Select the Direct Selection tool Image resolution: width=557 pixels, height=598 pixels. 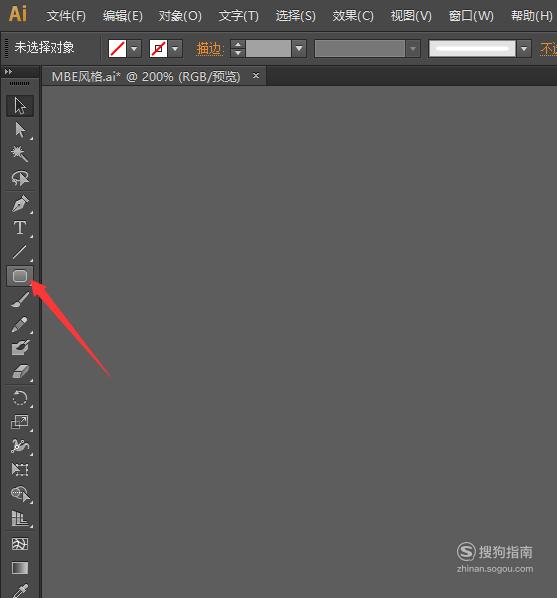[x=20, y=130]
